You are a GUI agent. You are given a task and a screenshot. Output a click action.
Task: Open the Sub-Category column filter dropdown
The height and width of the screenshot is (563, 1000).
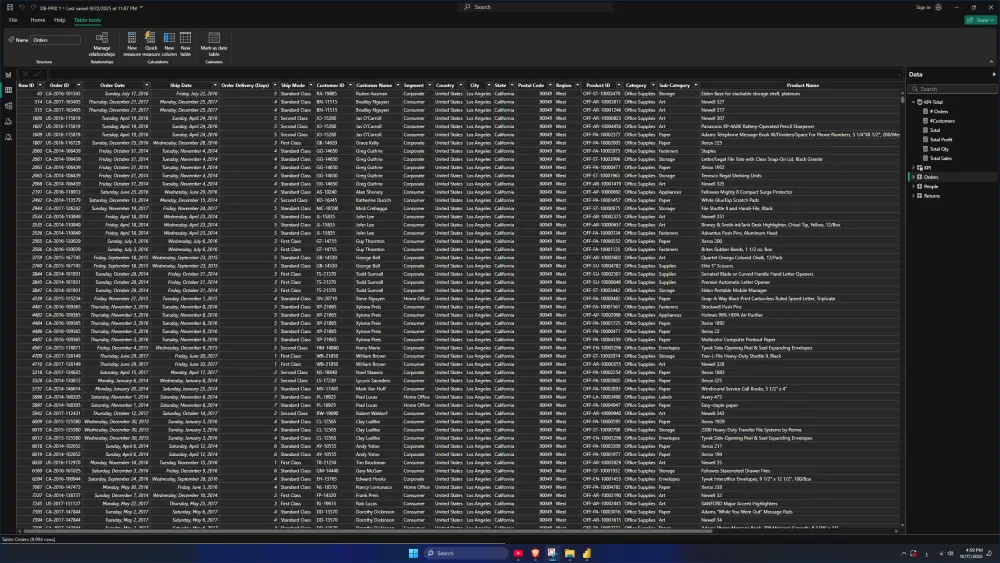point(695,85)
